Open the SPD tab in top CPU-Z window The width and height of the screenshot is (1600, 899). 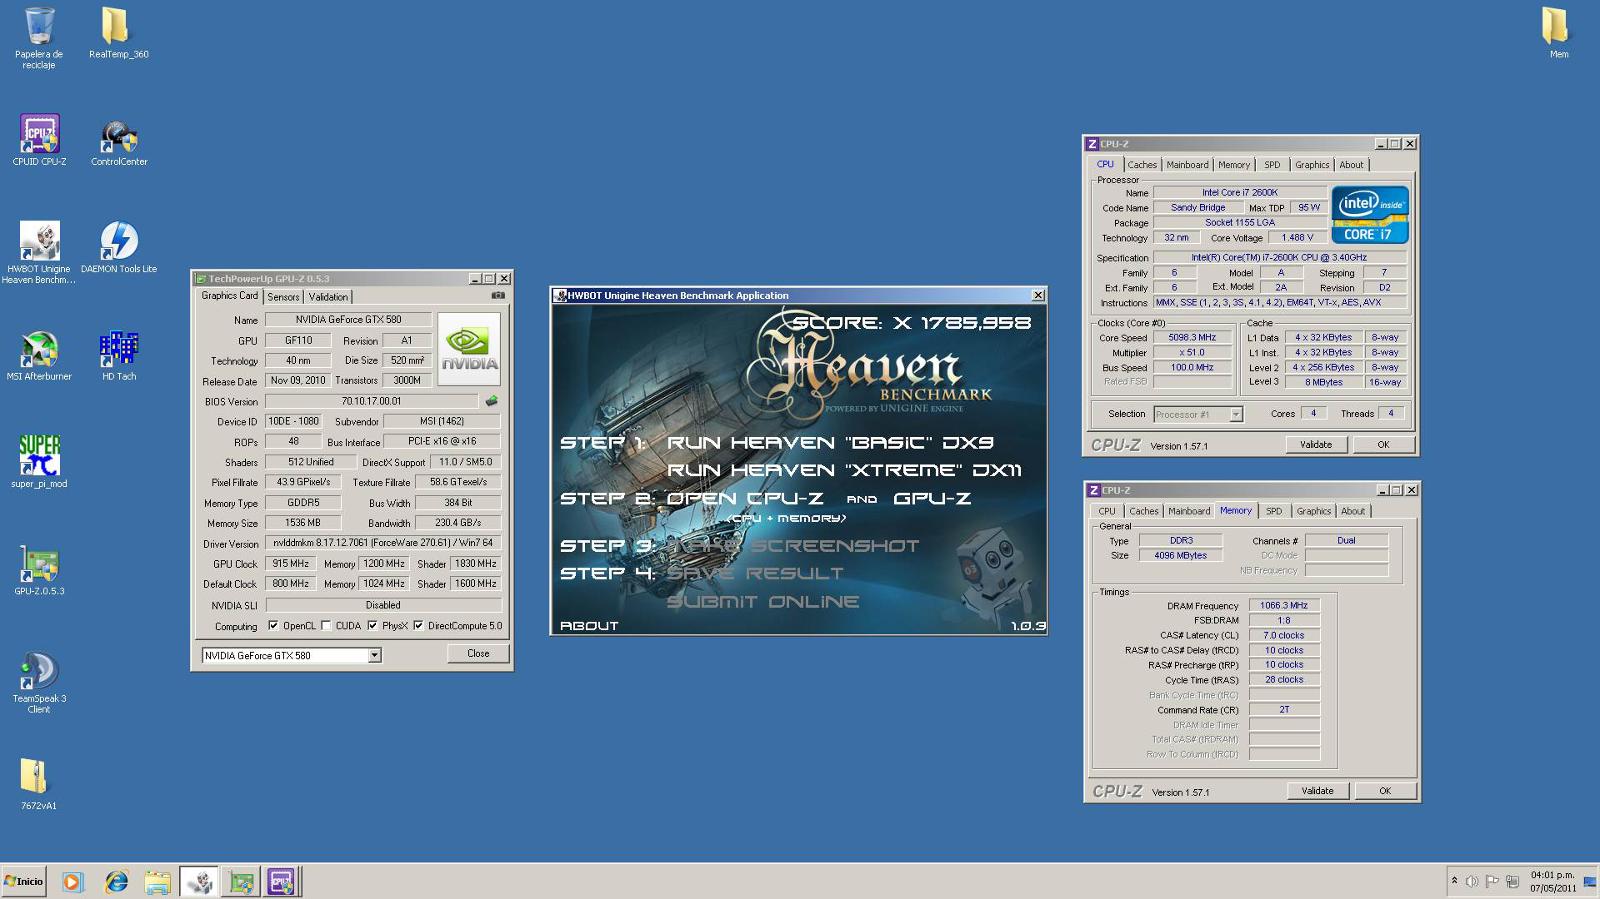click(1272, 165)
